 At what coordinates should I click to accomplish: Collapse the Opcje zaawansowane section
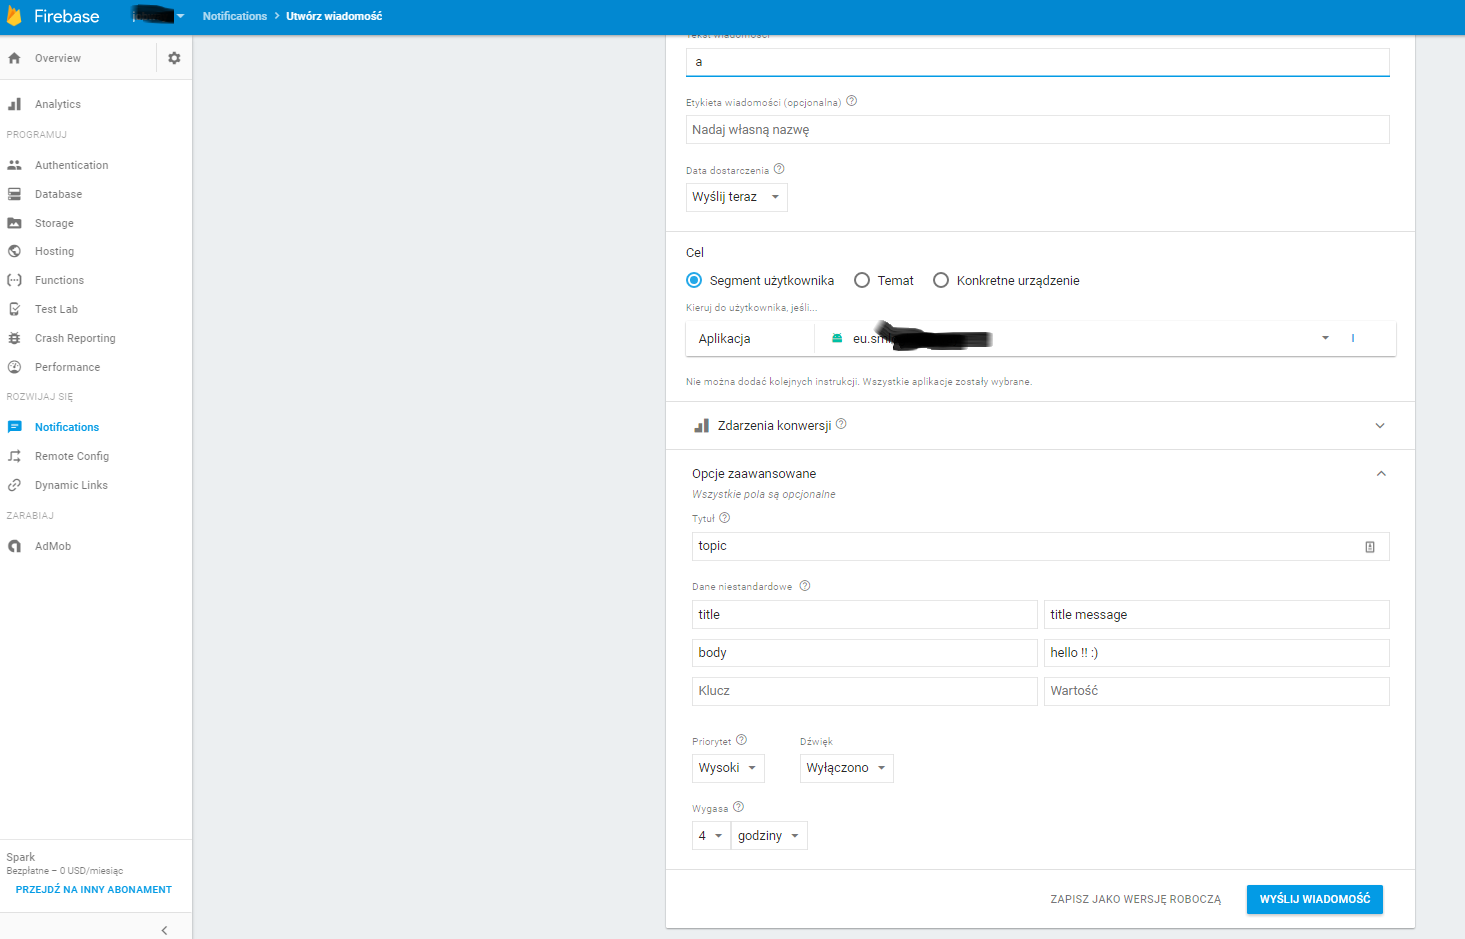(x=1381, y=474)
